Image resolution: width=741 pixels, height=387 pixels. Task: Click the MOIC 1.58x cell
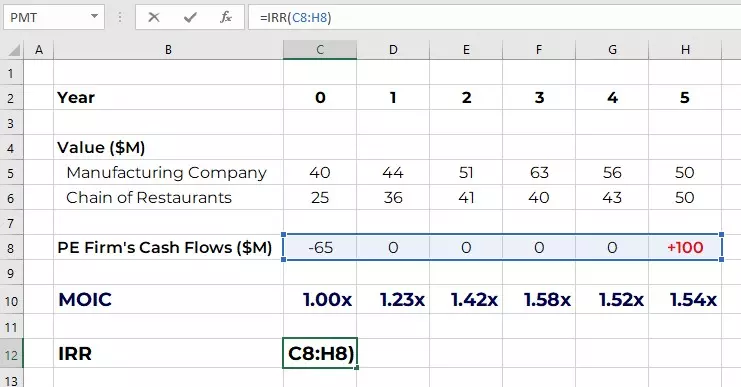coord(539,300)
